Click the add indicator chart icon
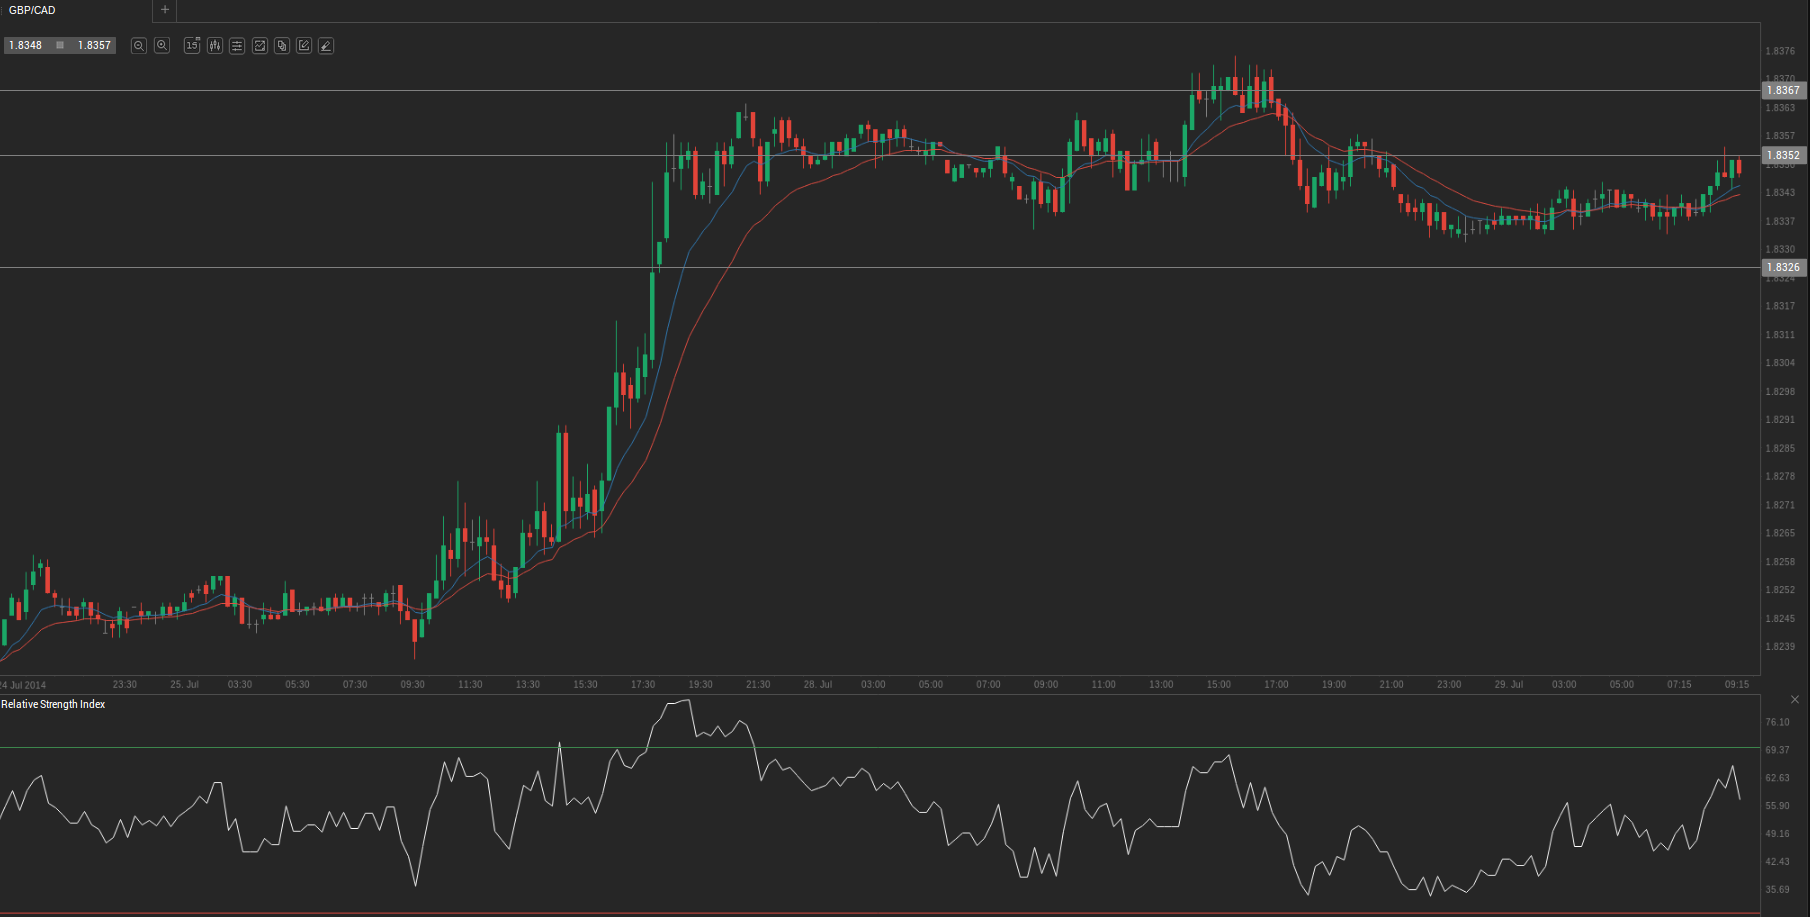 tap(260, 46)
